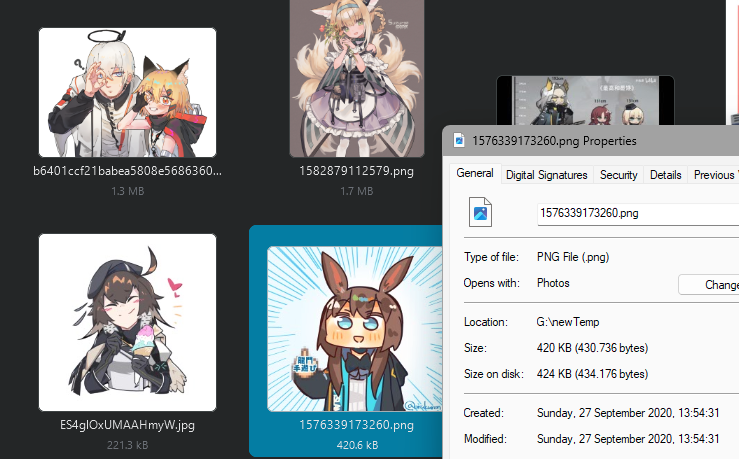Click the PNG file icon in Properties
The image size is (739, 459).
click(480, 212)
